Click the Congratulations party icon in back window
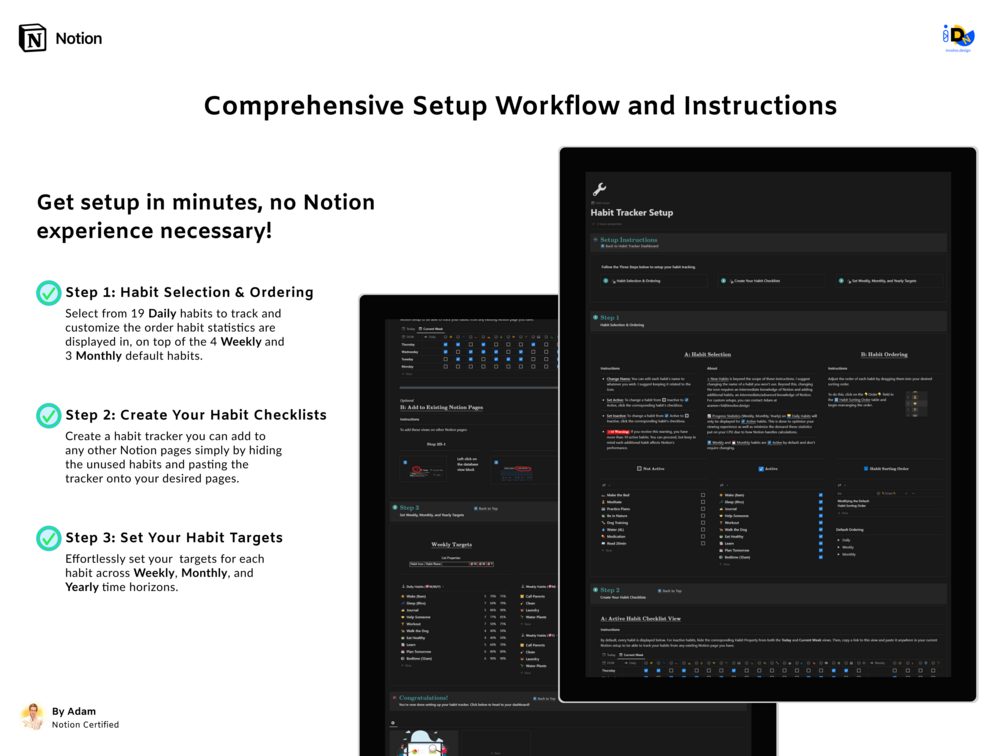Image resolution: width=1005 pixels, height=756 pixels. (x=394, y=697)
